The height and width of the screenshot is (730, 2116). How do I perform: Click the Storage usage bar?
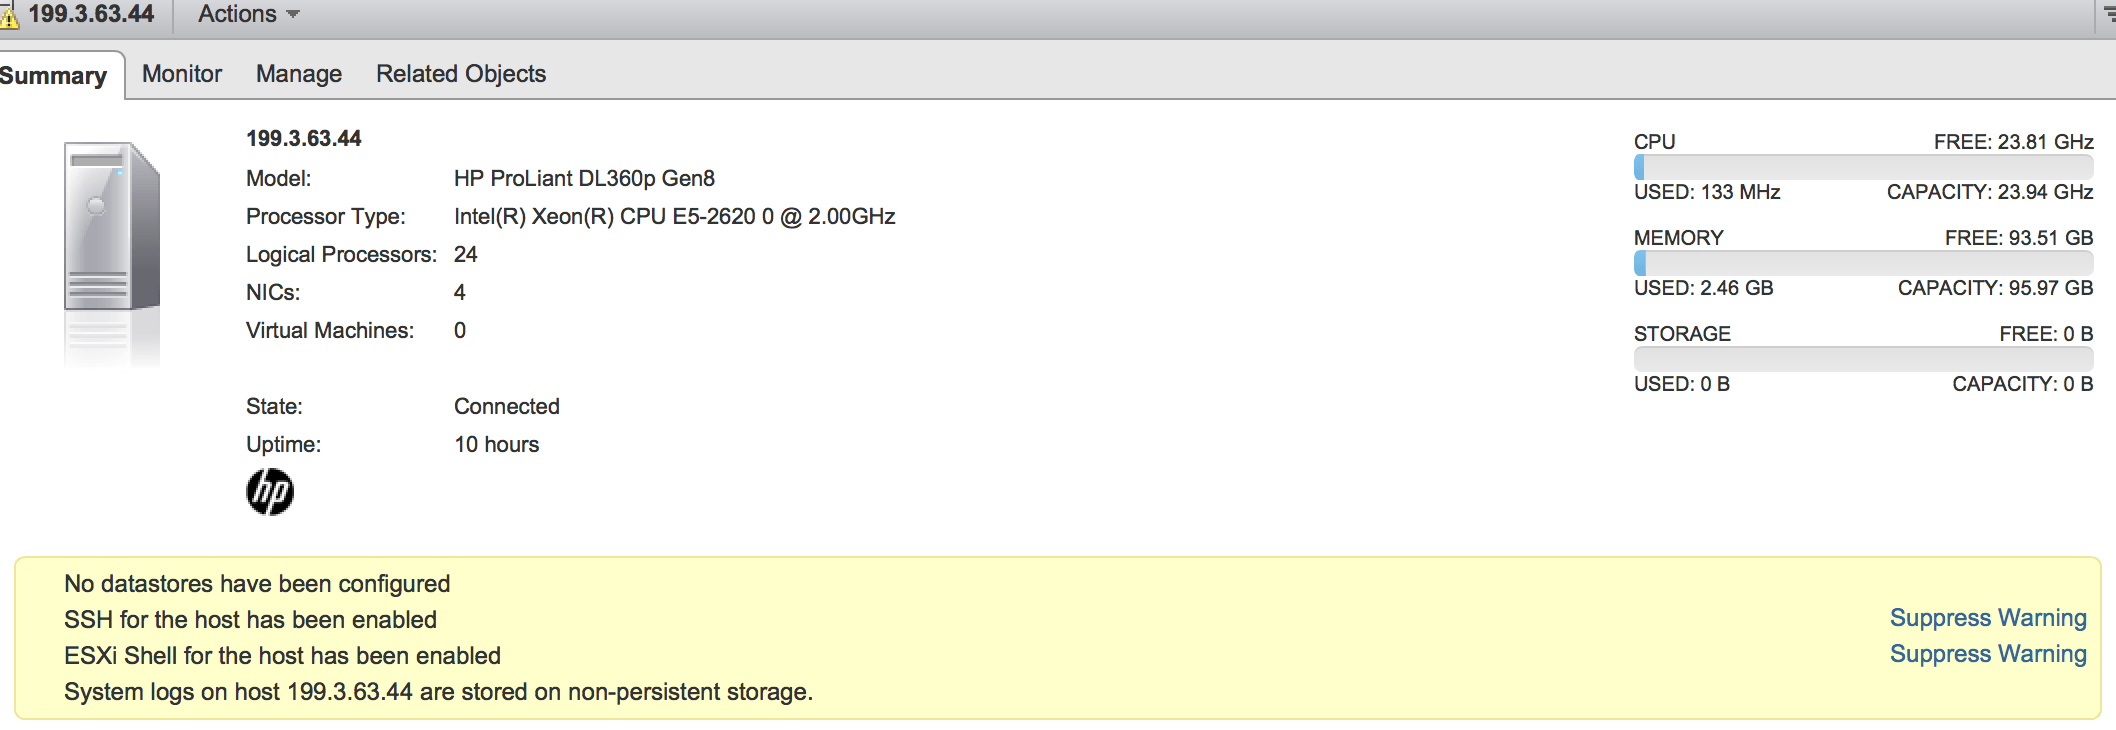coord(1863,359)
